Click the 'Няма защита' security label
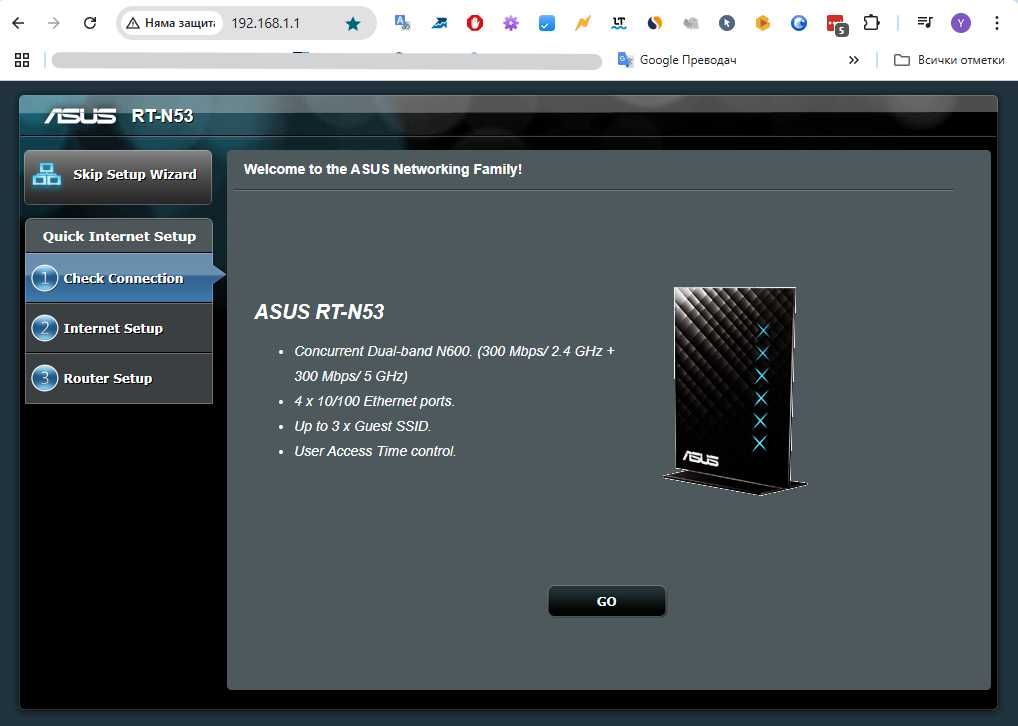This screenshot has width=1018, height=726. [x=180, y=23]
